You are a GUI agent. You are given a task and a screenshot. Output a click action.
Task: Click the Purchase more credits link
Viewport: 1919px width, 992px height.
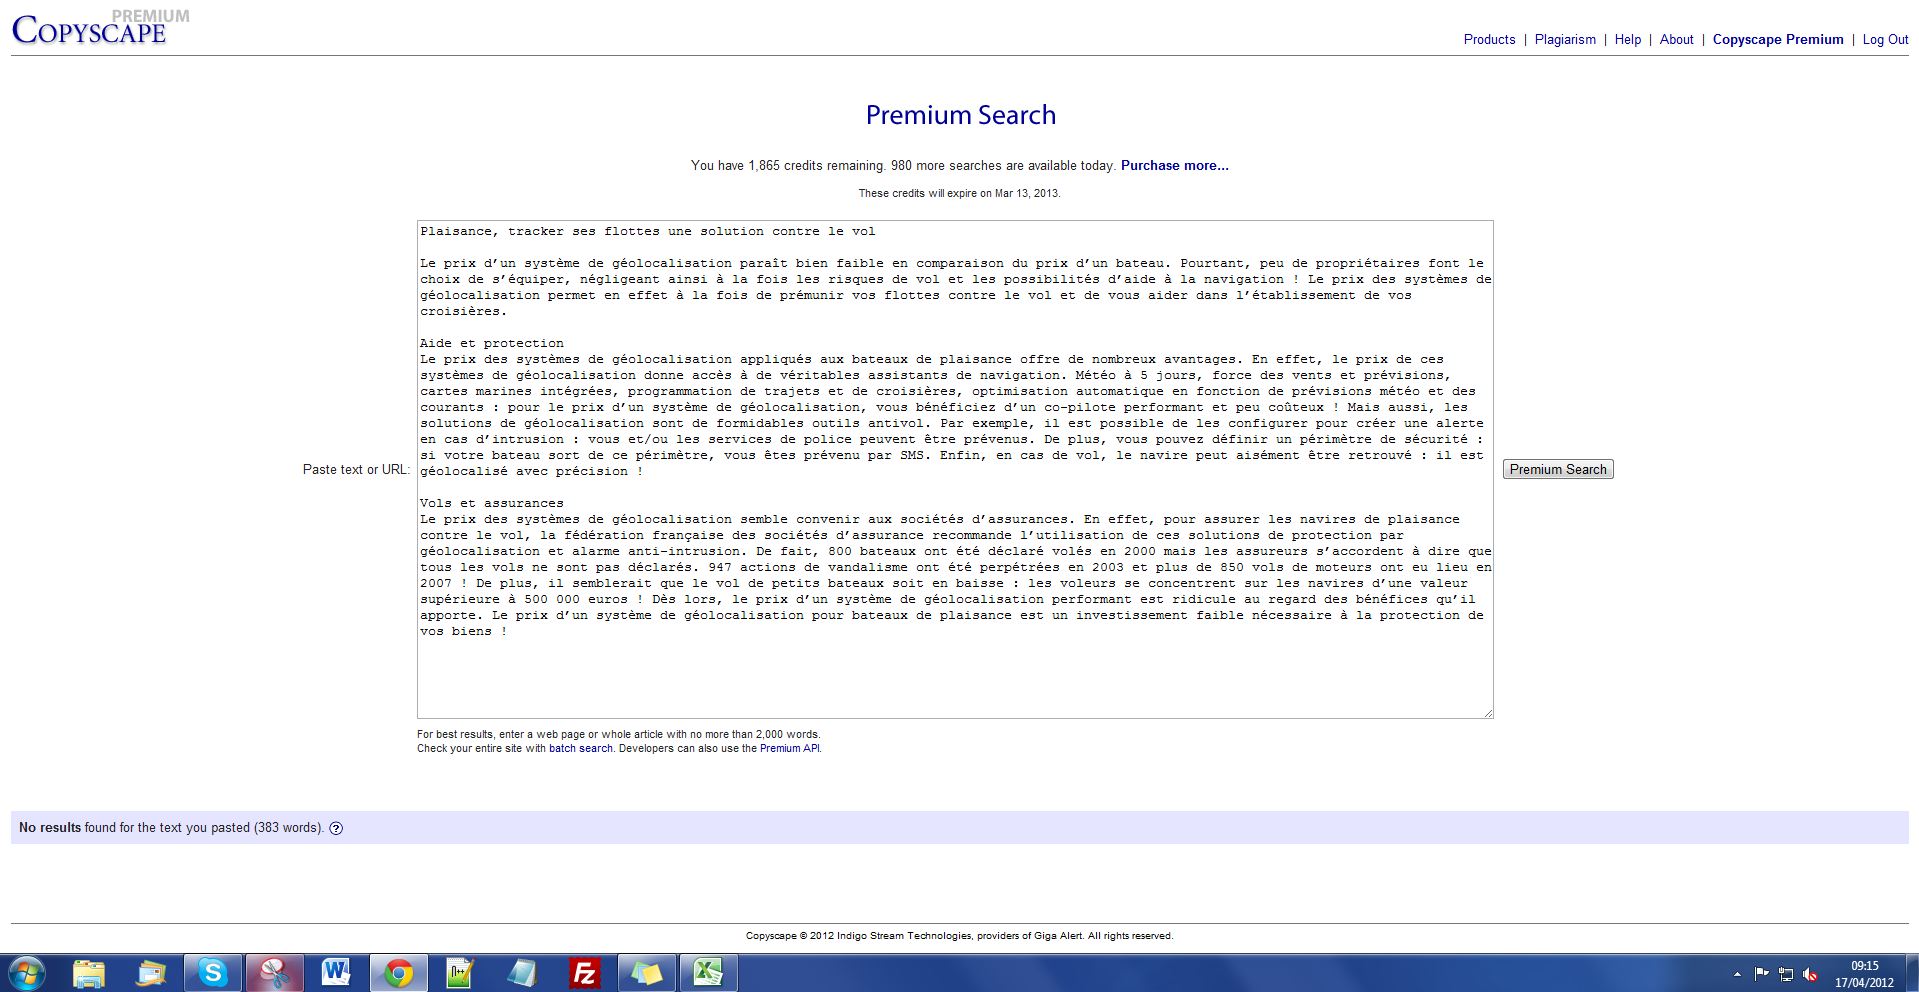(x=1174, y=166)
